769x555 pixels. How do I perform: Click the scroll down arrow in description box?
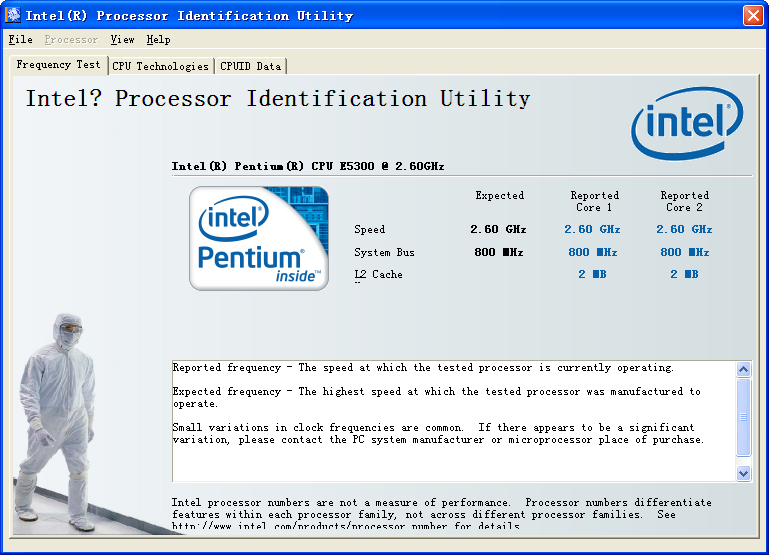click(x=743, y=473)
